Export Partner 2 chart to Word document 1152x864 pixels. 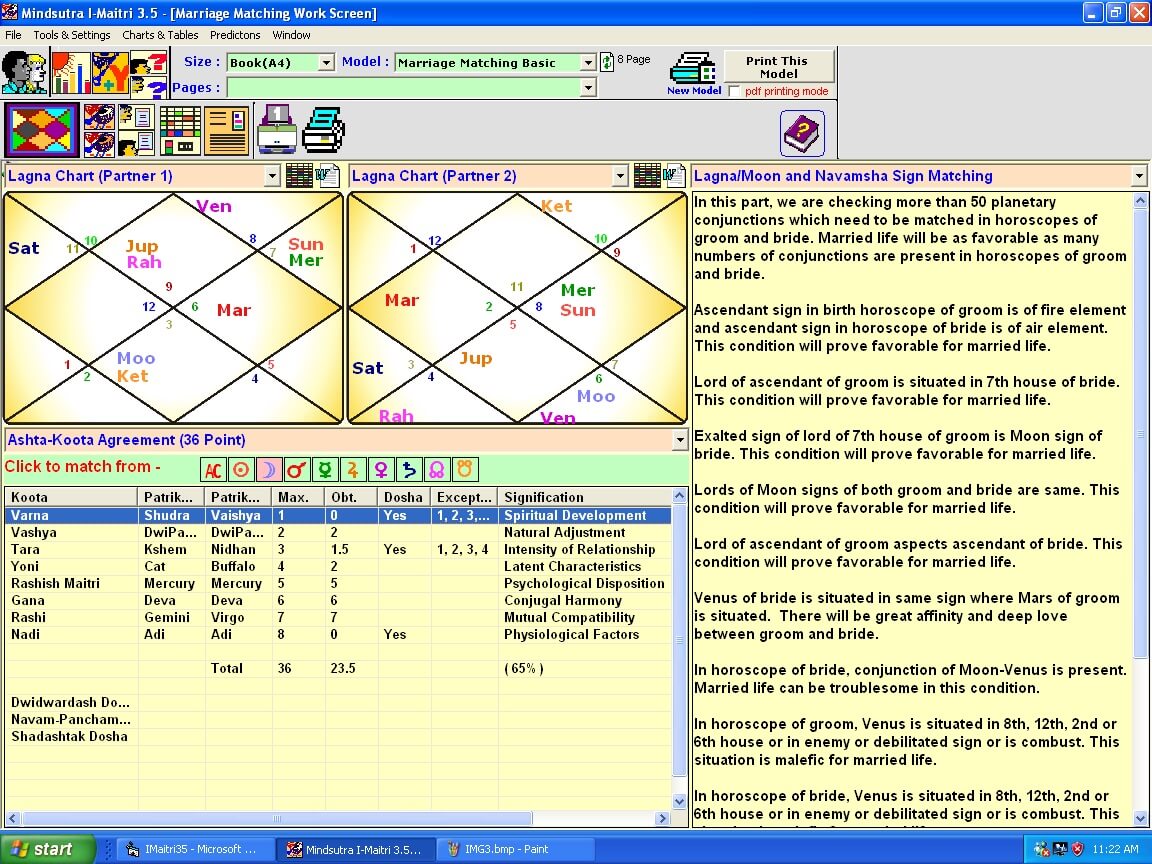coord(674,176)
